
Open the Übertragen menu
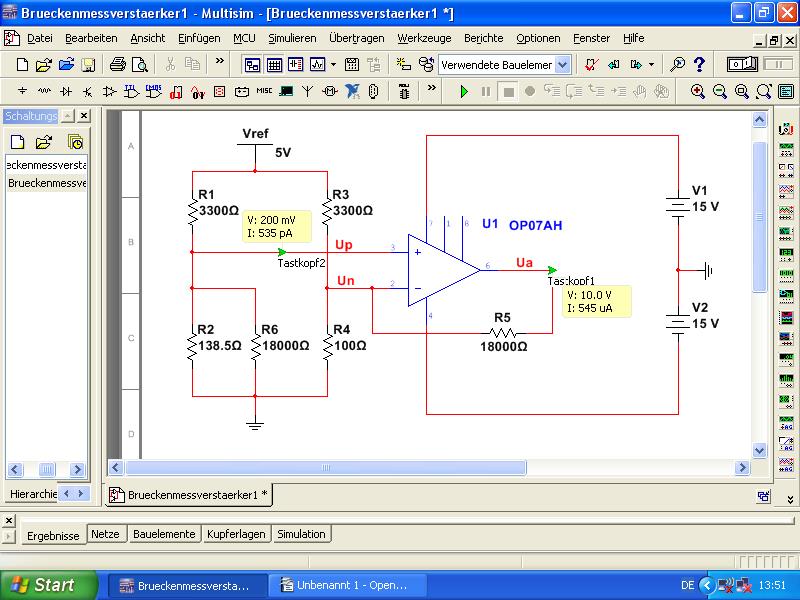pyautogui.click(x=356, y=38)
